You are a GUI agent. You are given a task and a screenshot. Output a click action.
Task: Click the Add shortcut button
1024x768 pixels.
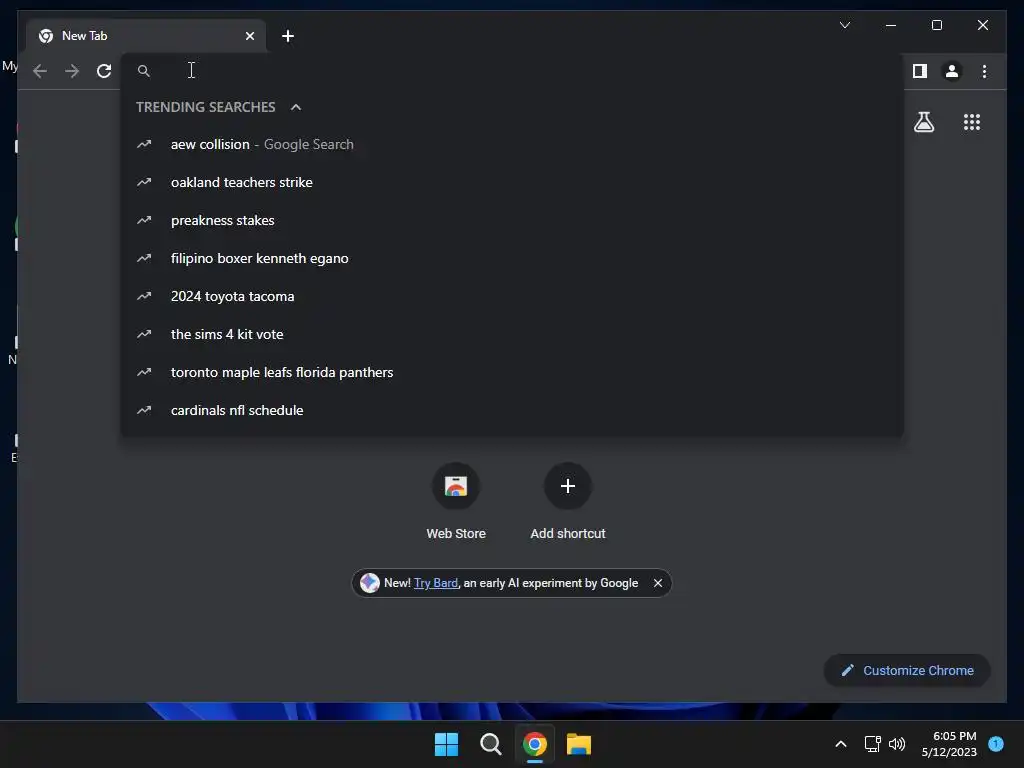click(568, 502)
